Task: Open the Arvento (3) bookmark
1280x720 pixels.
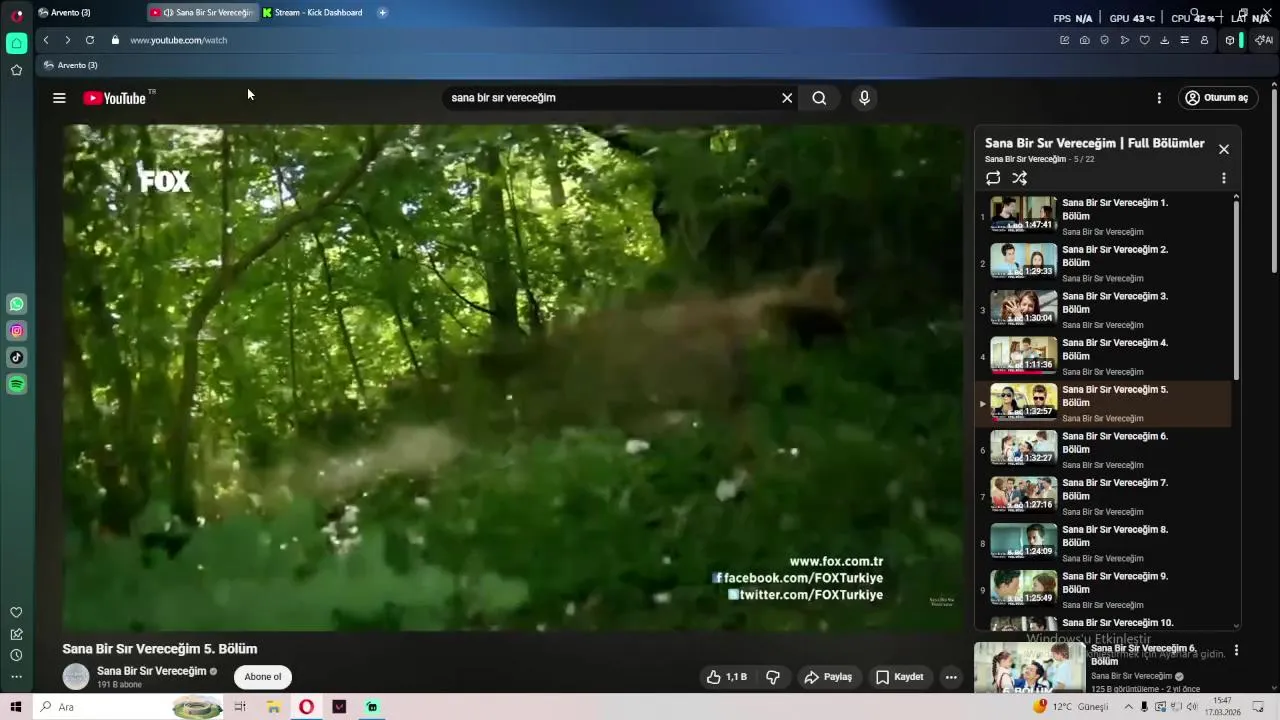Action: pos(70,65)
